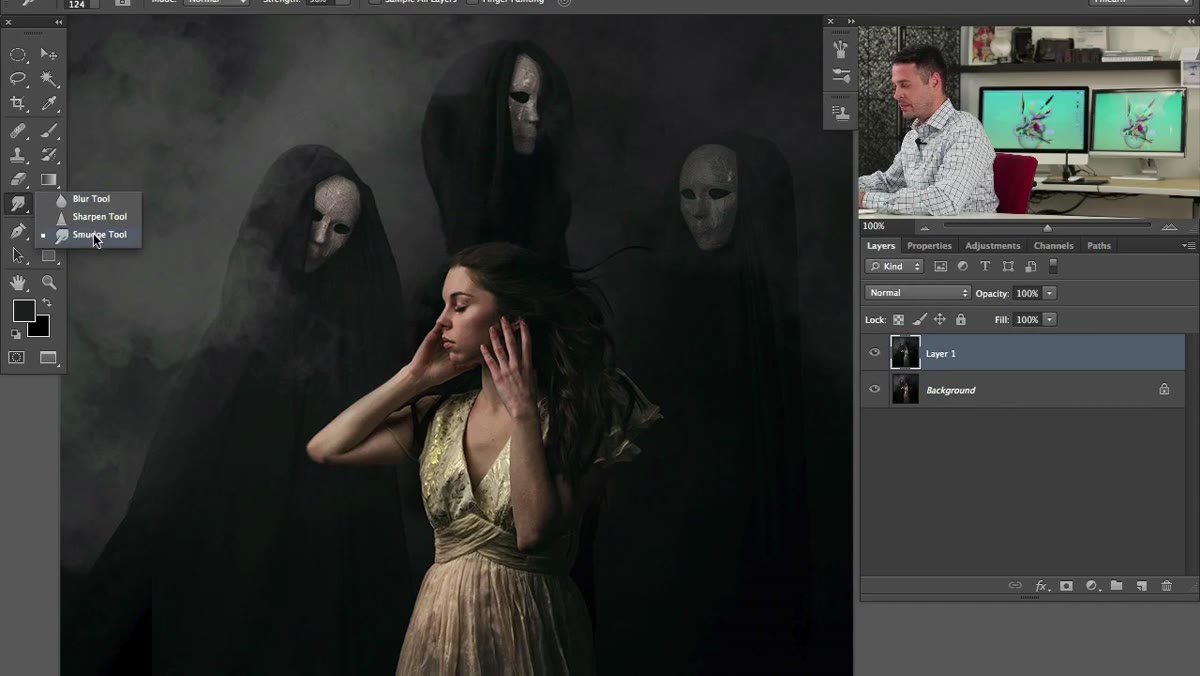Open the Opacity slider dropdown arrow
Viewport: 1200px width, 676px height.
1049,293
